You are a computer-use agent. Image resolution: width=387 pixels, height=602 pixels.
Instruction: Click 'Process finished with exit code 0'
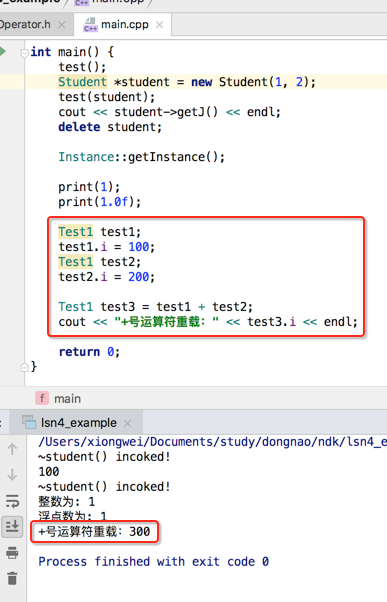point(154,561)
